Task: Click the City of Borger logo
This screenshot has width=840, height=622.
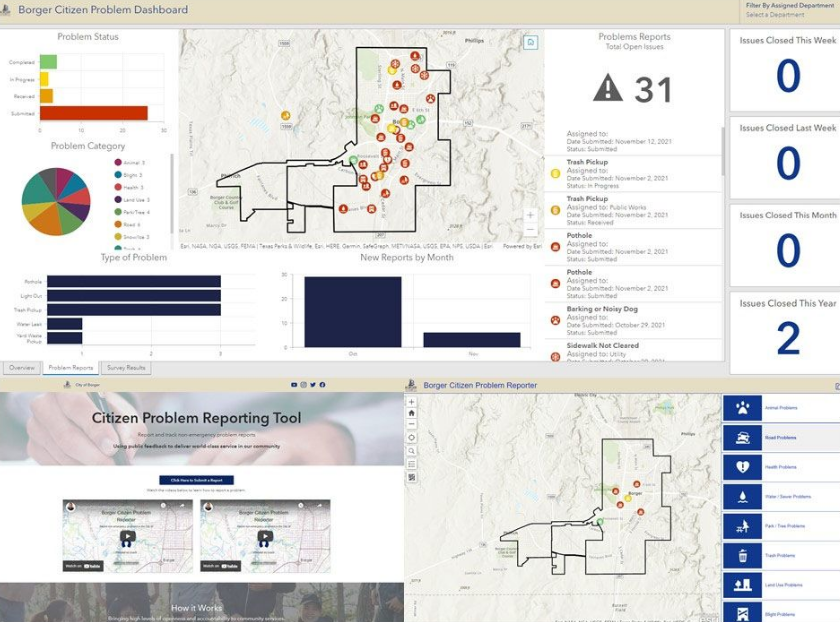Action: [x=68, y=385]
